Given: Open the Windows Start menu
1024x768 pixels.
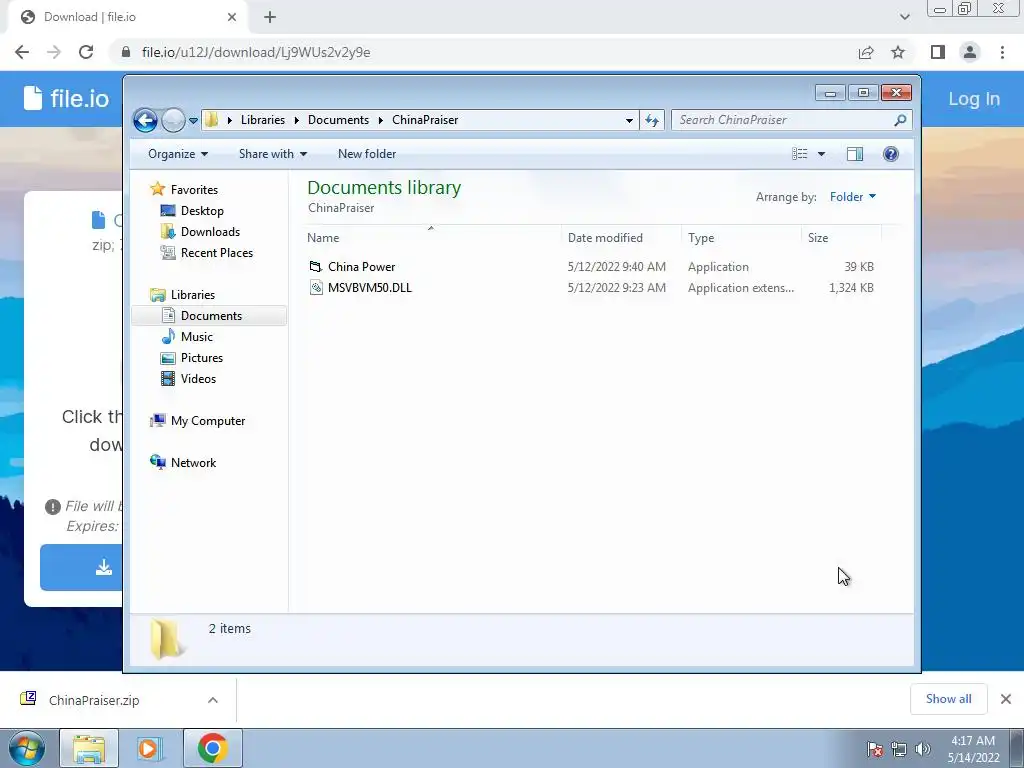Looking at the screenshot, I should 27,748.
